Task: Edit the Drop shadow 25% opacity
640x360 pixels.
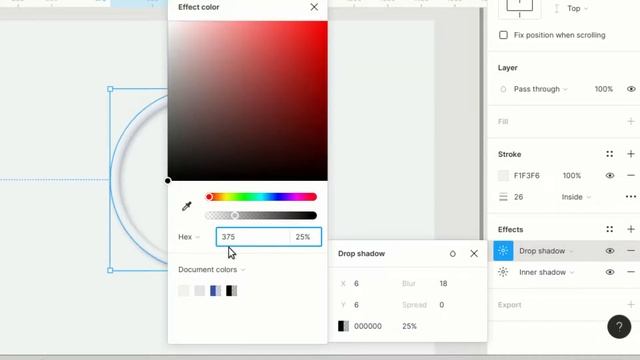Action: pos(409,326)
